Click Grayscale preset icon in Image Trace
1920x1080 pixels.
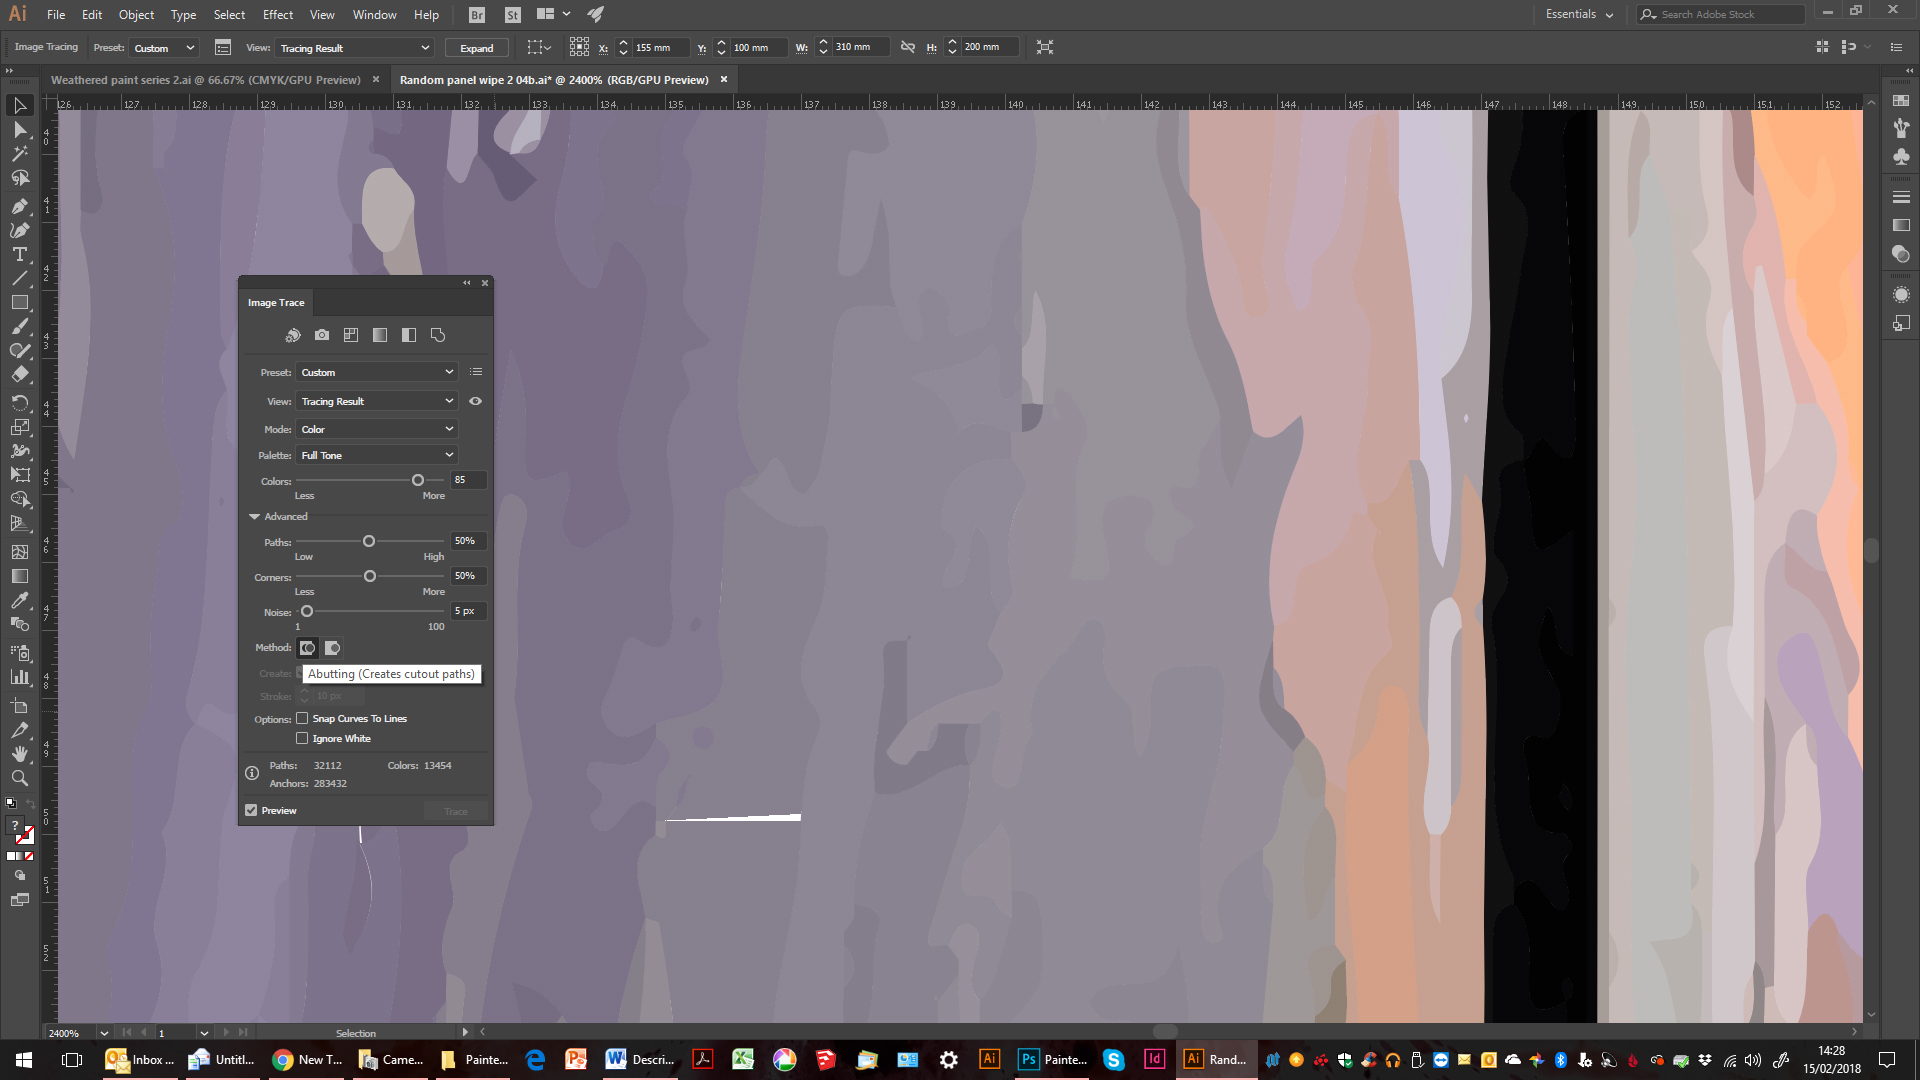(380, 335)
